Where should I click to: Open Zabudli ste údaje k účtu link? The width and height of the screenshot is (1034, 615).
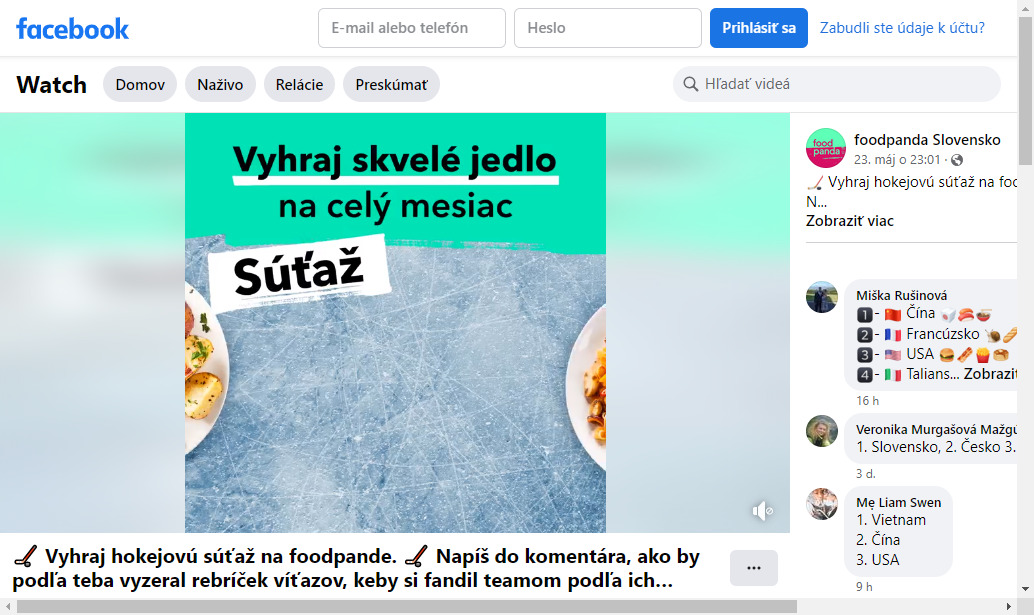click(902, 28)
